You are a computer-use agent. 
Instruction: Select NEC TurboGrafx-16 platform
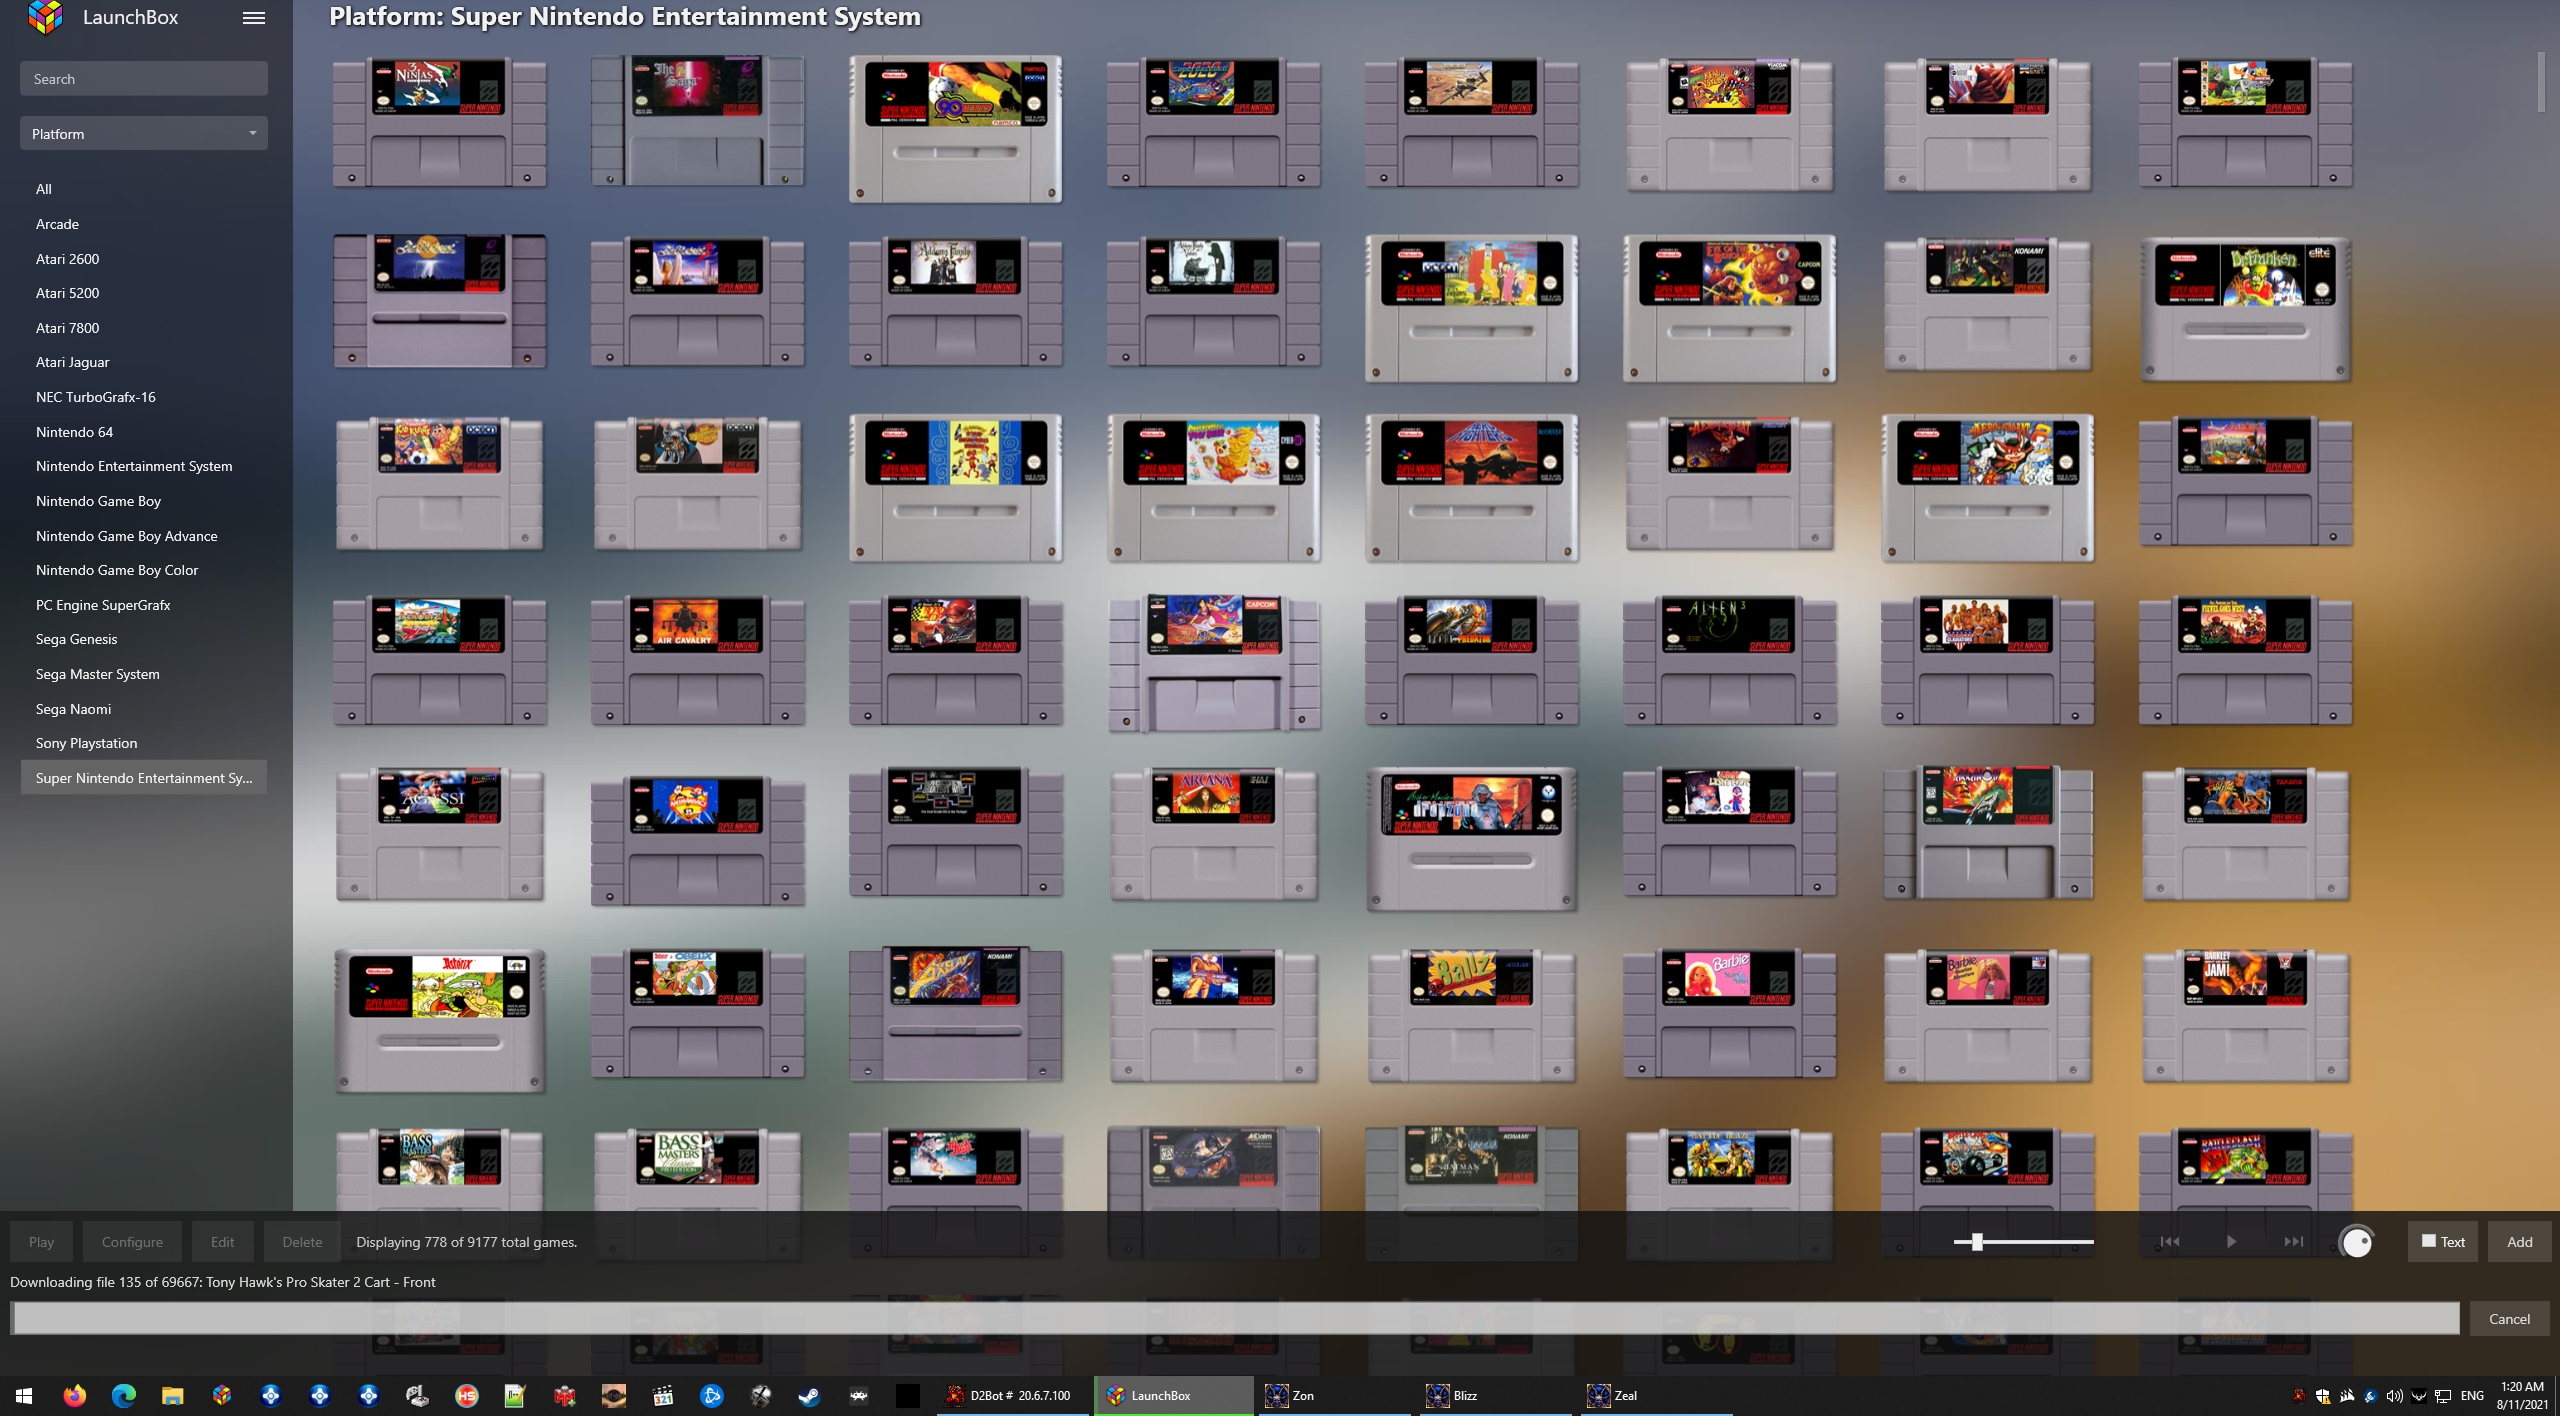(x=95, y=397)
